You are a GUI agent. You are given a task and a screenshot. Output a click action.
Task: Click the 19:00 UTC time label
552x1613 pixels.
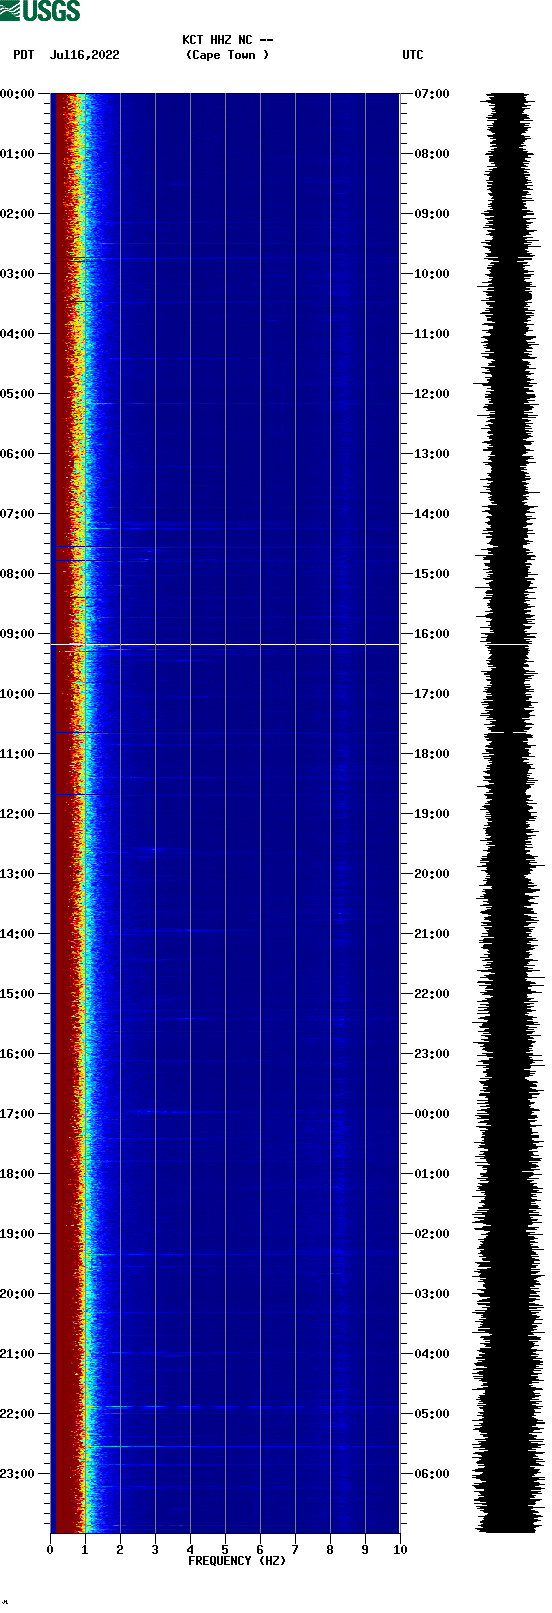[x=432, y=814]
